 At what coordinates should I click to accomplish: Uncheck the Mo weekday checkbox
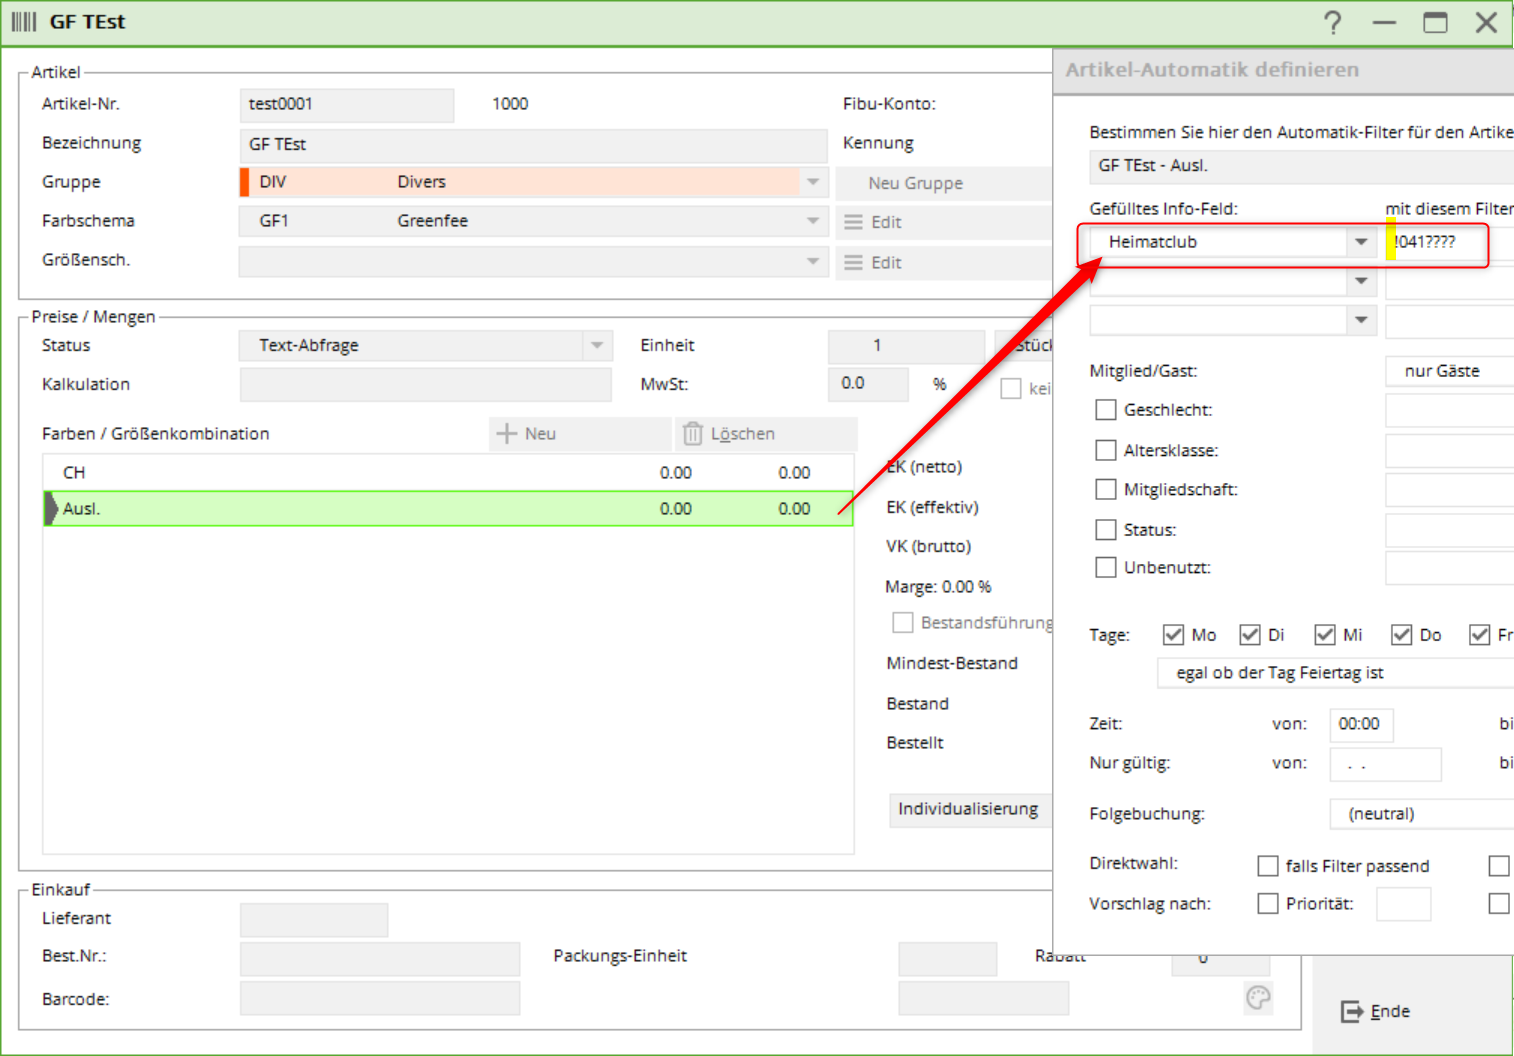coord(1173,635)
